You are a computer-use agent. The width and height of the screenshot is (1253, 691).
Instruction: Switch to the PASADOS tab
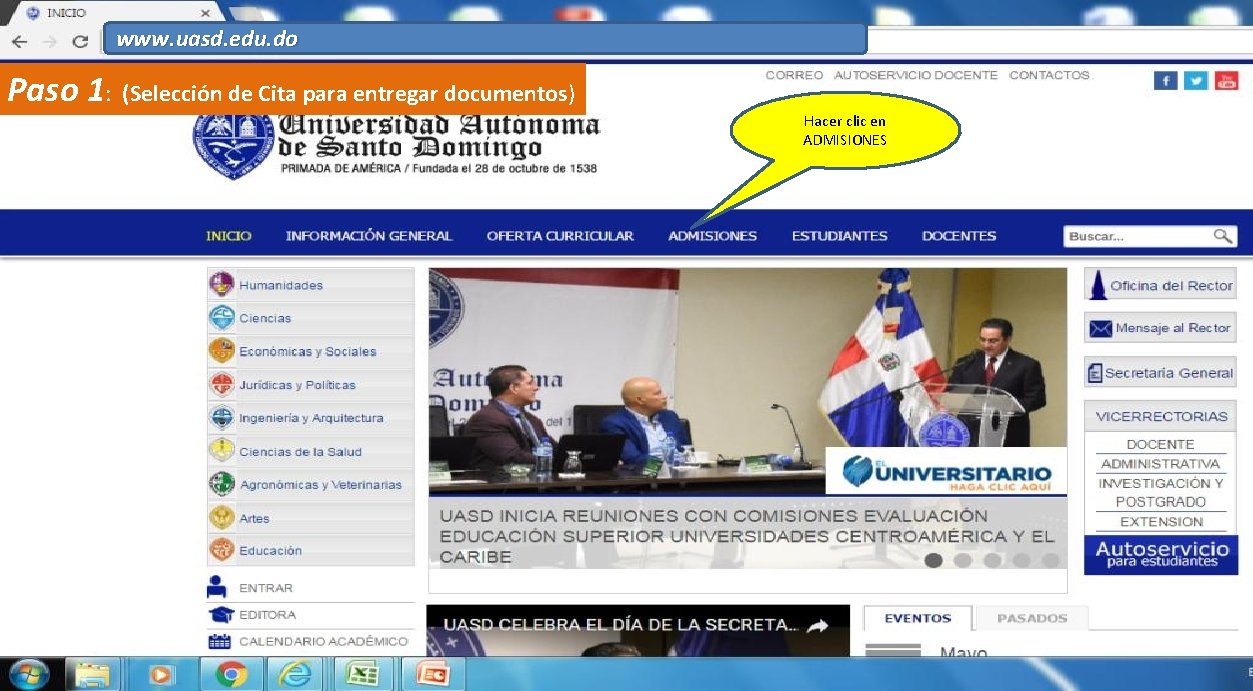click(1032, 618)
